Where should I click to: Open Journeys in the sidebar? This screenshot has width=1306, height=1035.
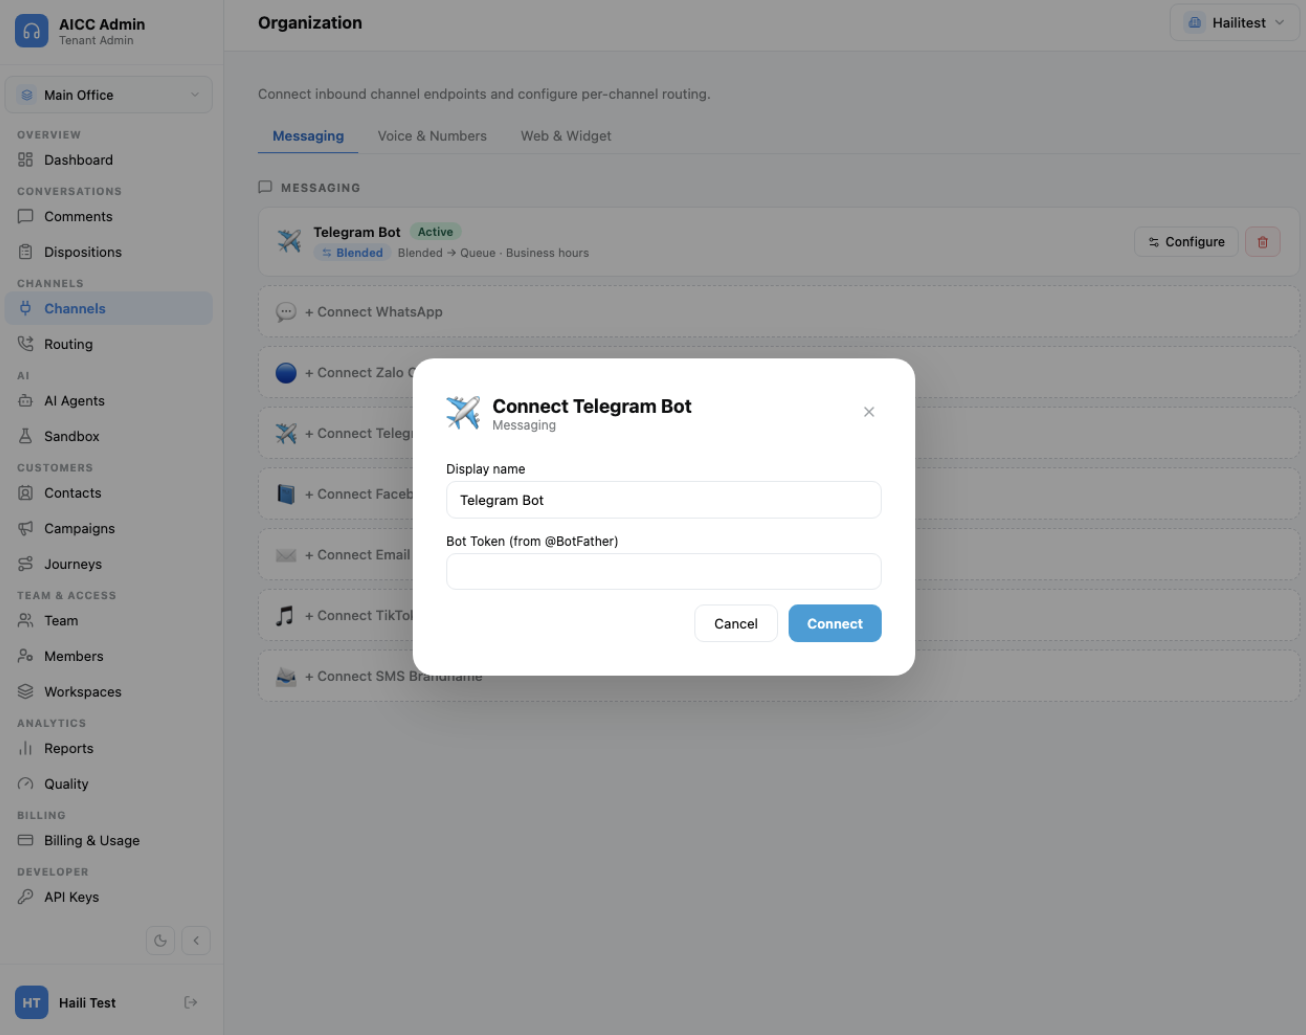(x=109, y=564)
